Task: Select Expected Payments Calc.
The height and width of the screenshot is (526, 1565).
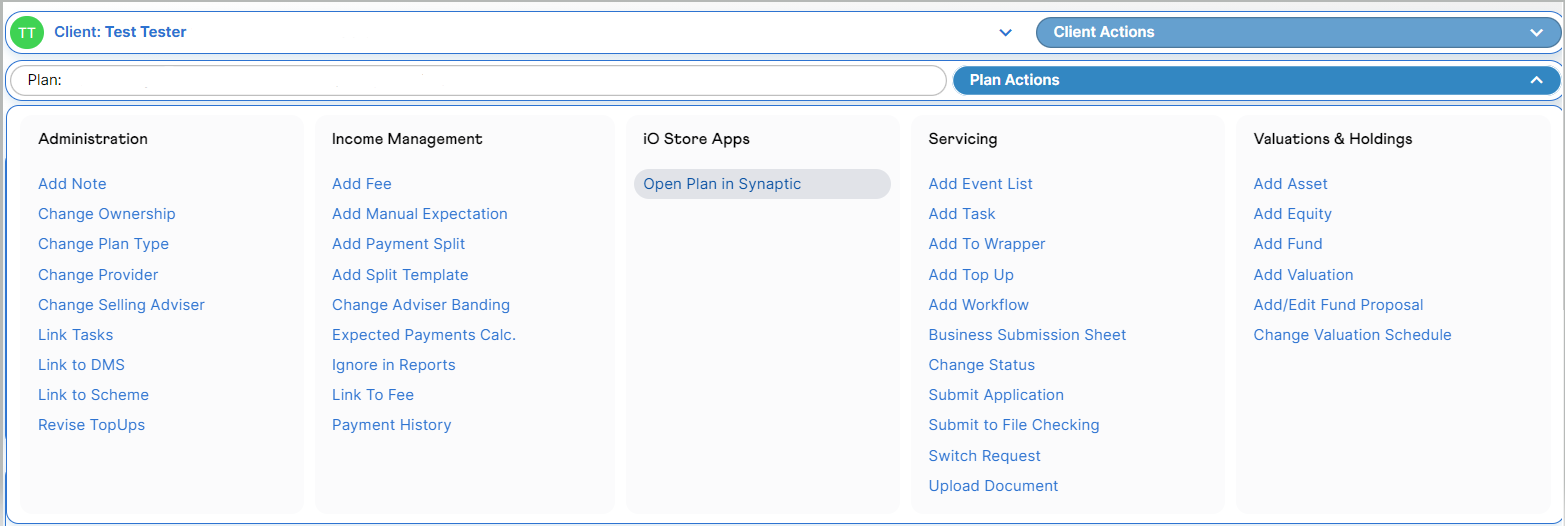Action: tap(424, 335)
